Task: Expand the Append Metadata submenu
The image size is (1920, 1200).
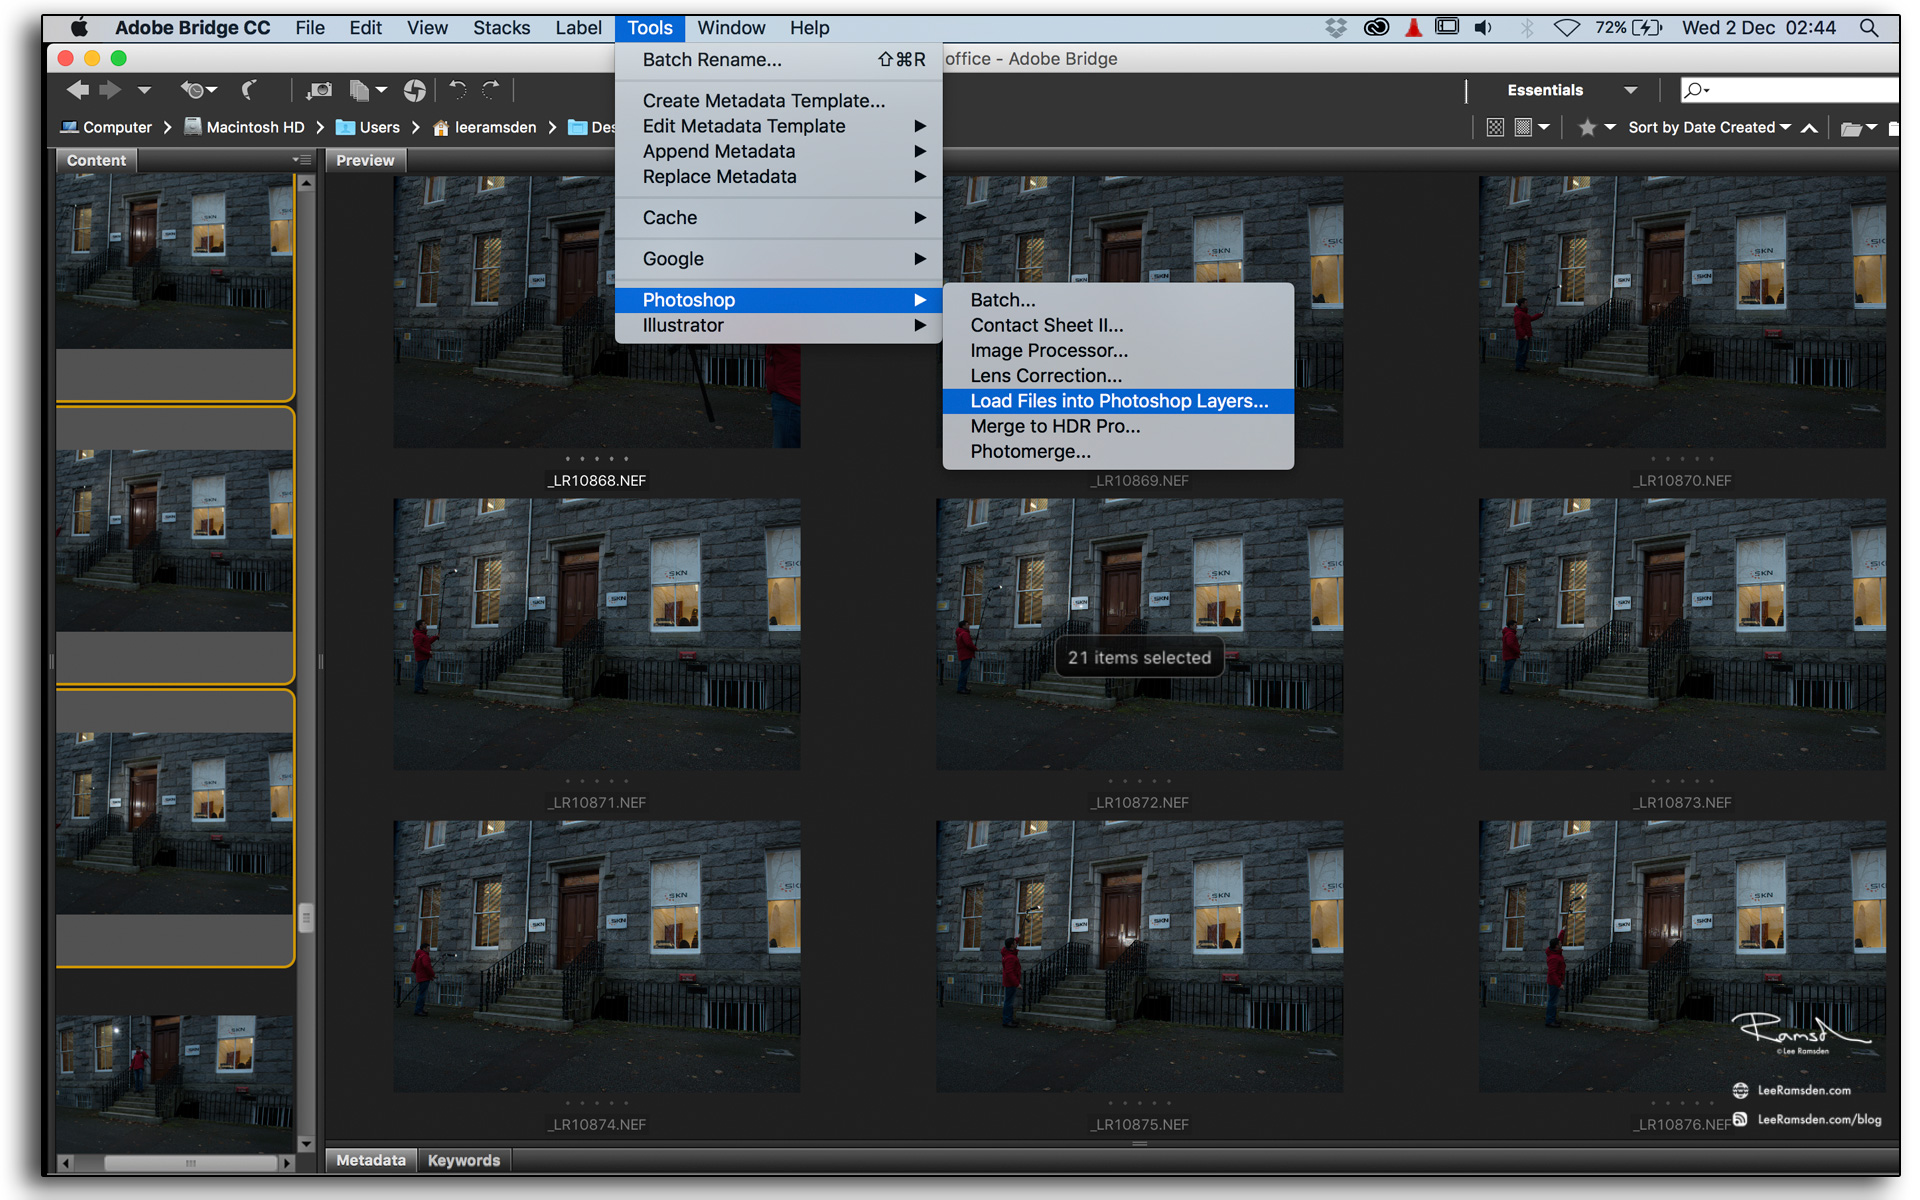Action: tap(778, 151)
